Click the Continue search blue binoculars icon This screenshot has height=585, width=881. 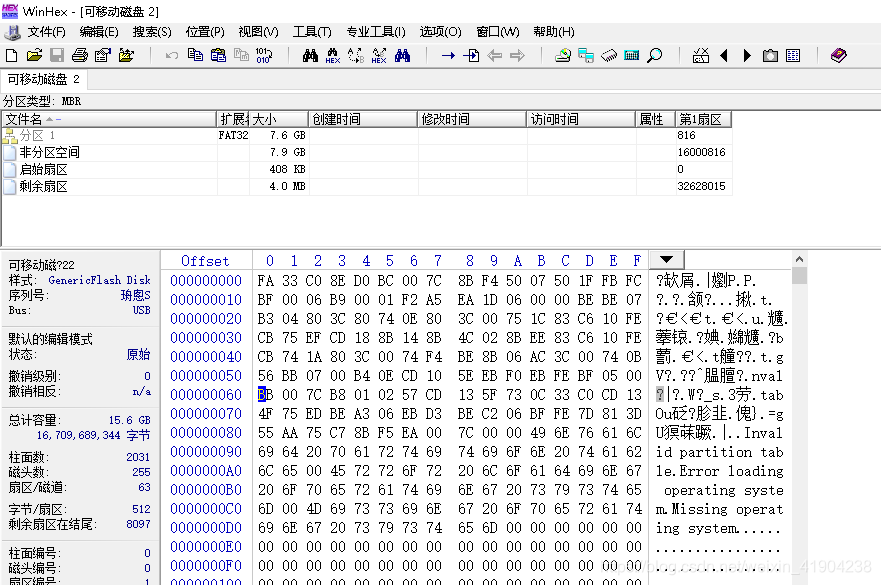point(402,55)
